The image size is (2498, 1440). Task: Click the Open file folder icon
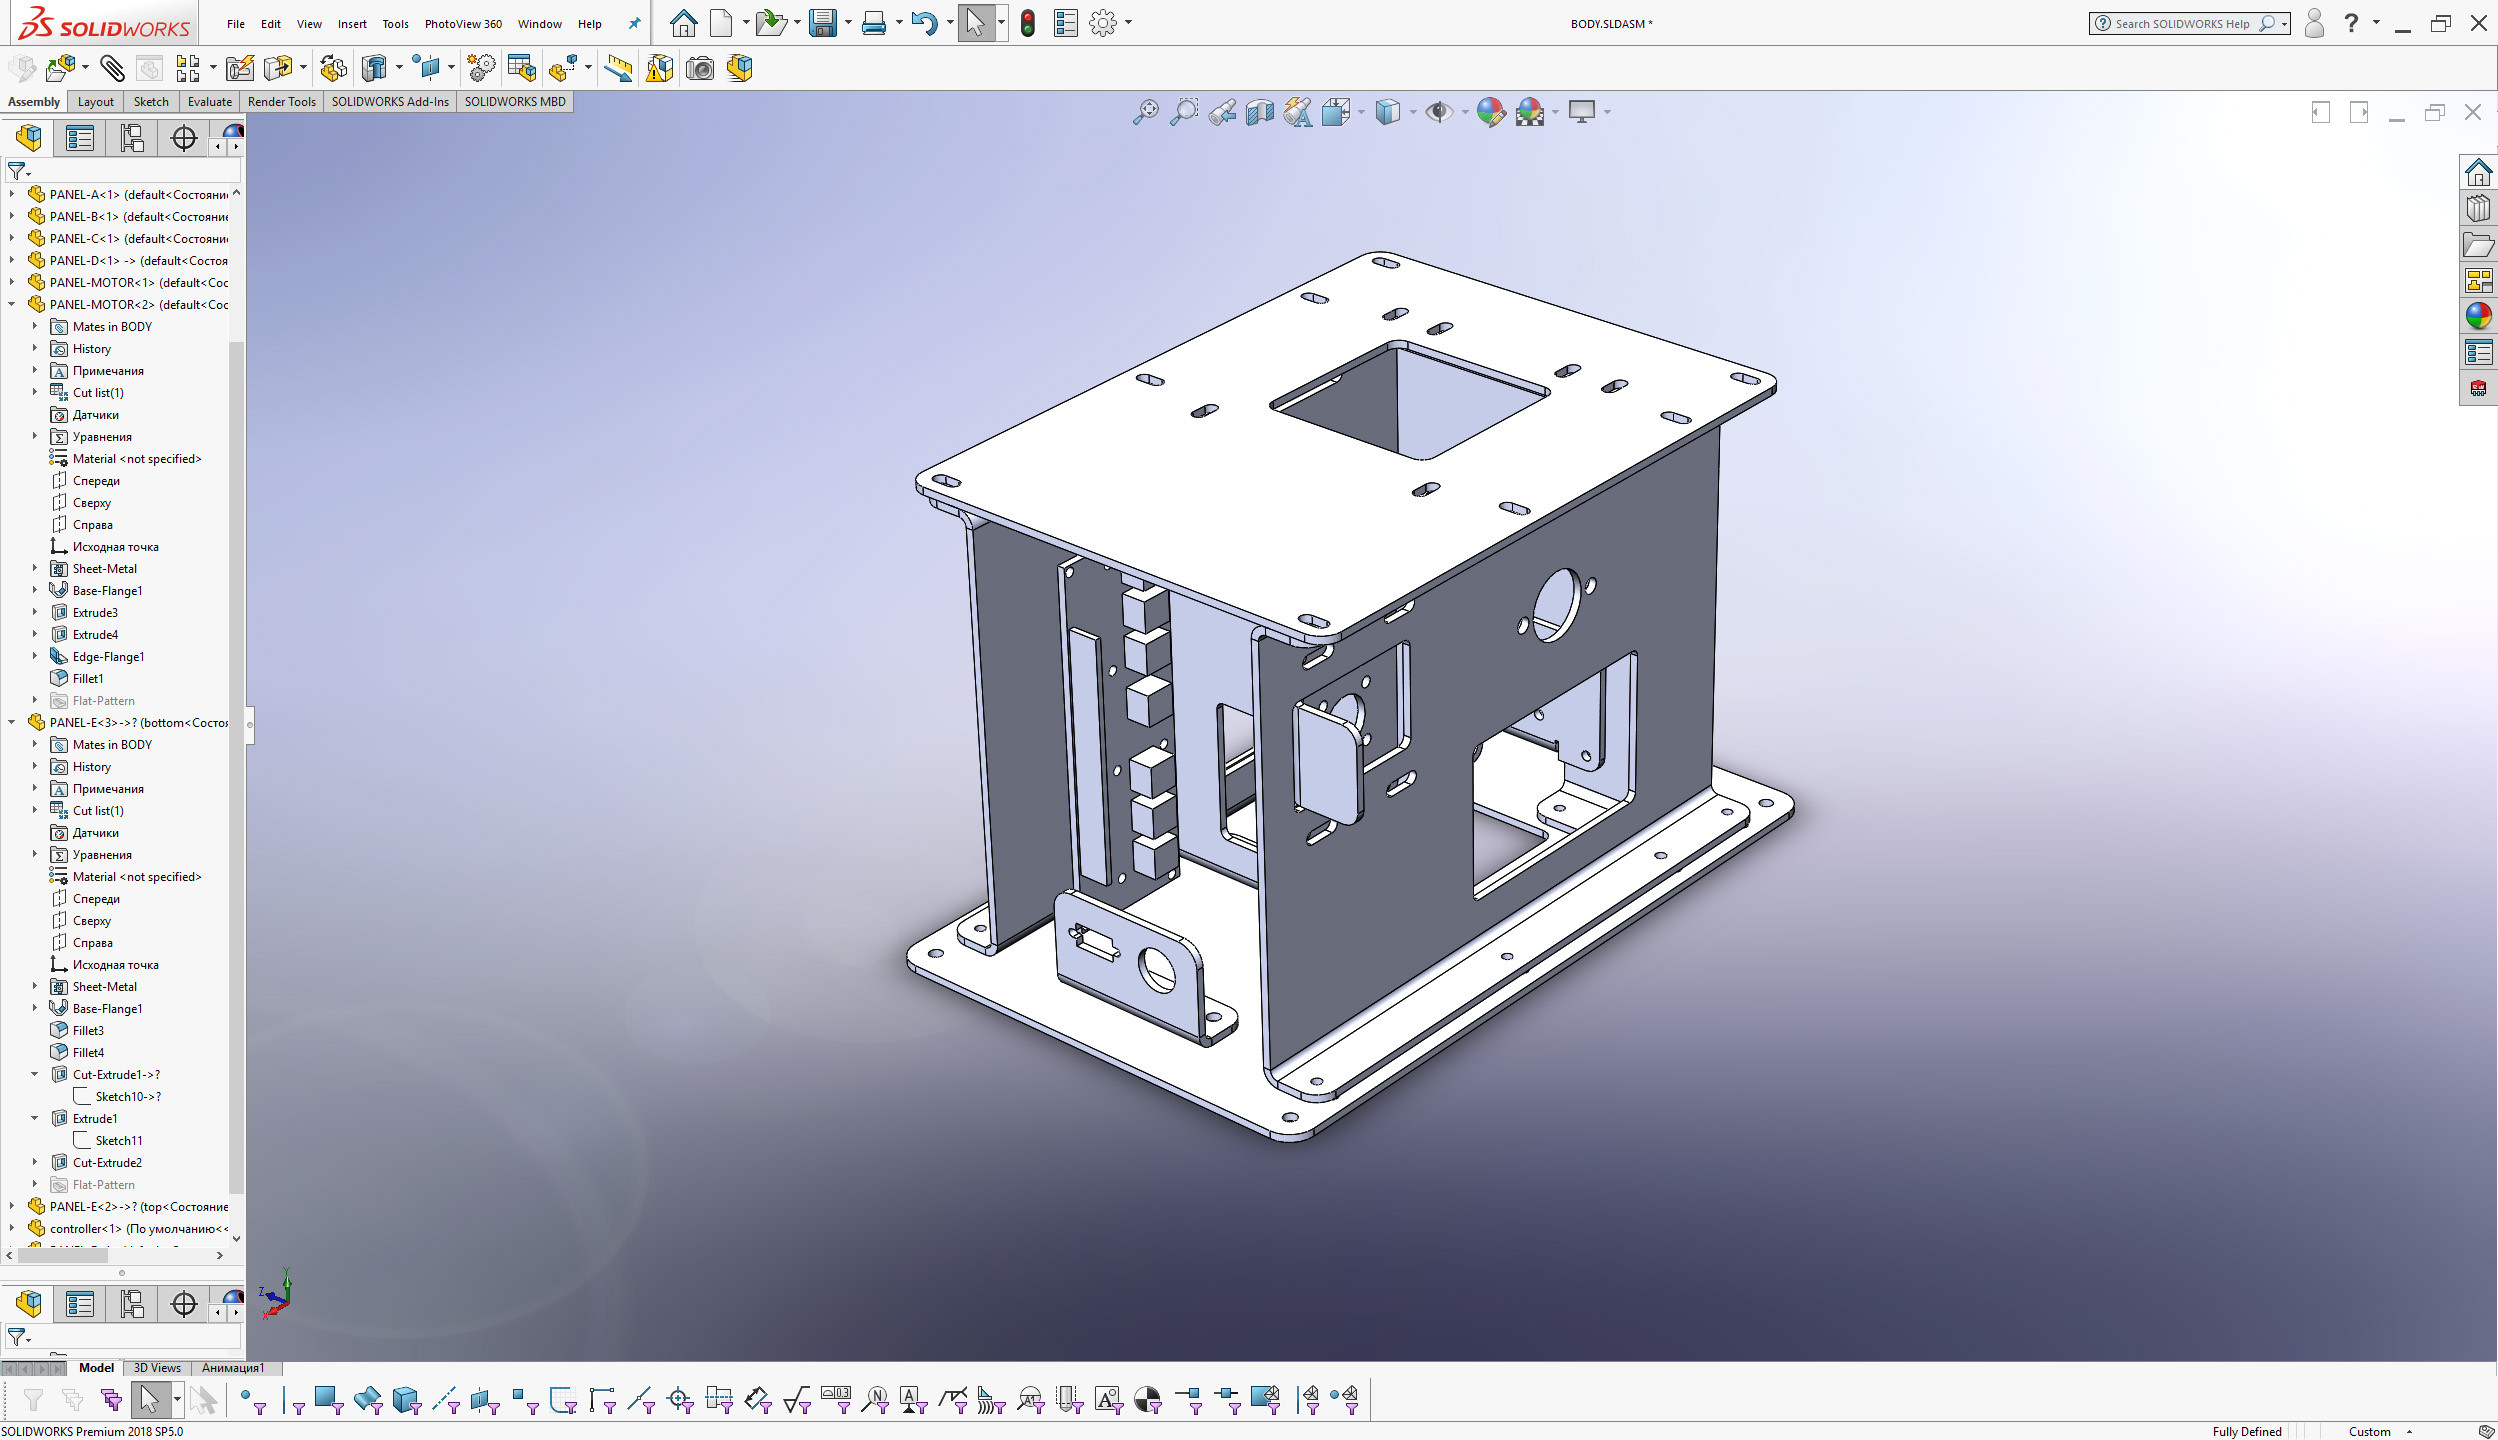(x=770, y=23)
